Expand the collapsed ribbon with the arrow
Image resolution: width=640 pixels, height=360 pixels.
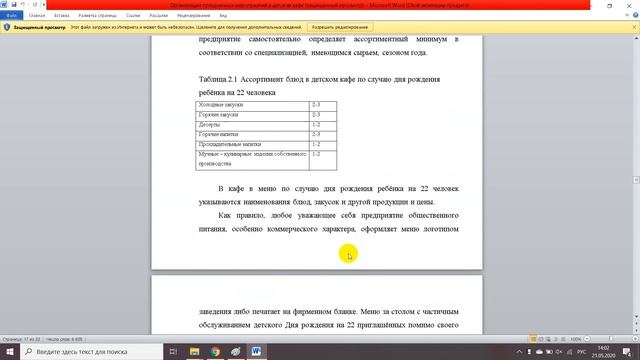[x=627, y=15]
